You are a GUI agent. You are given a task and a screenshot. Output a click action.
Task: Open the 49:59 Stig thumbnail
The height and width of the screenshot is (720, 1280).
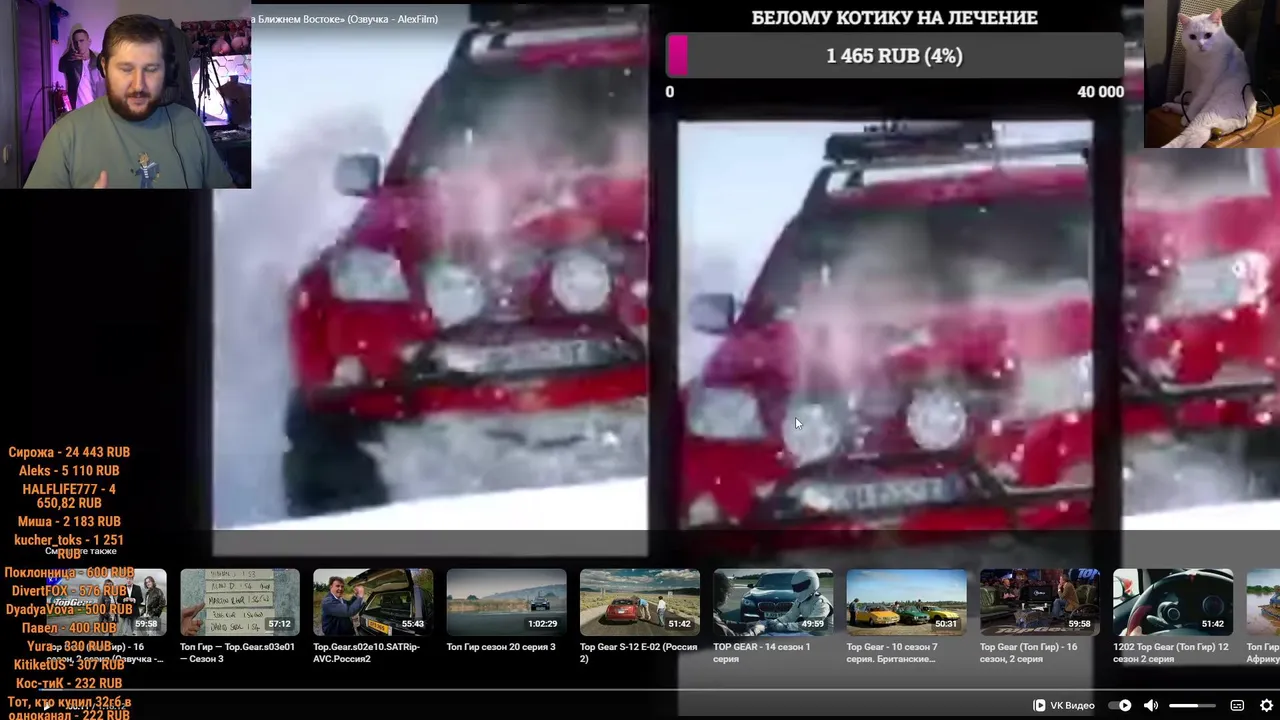[773, 602]
